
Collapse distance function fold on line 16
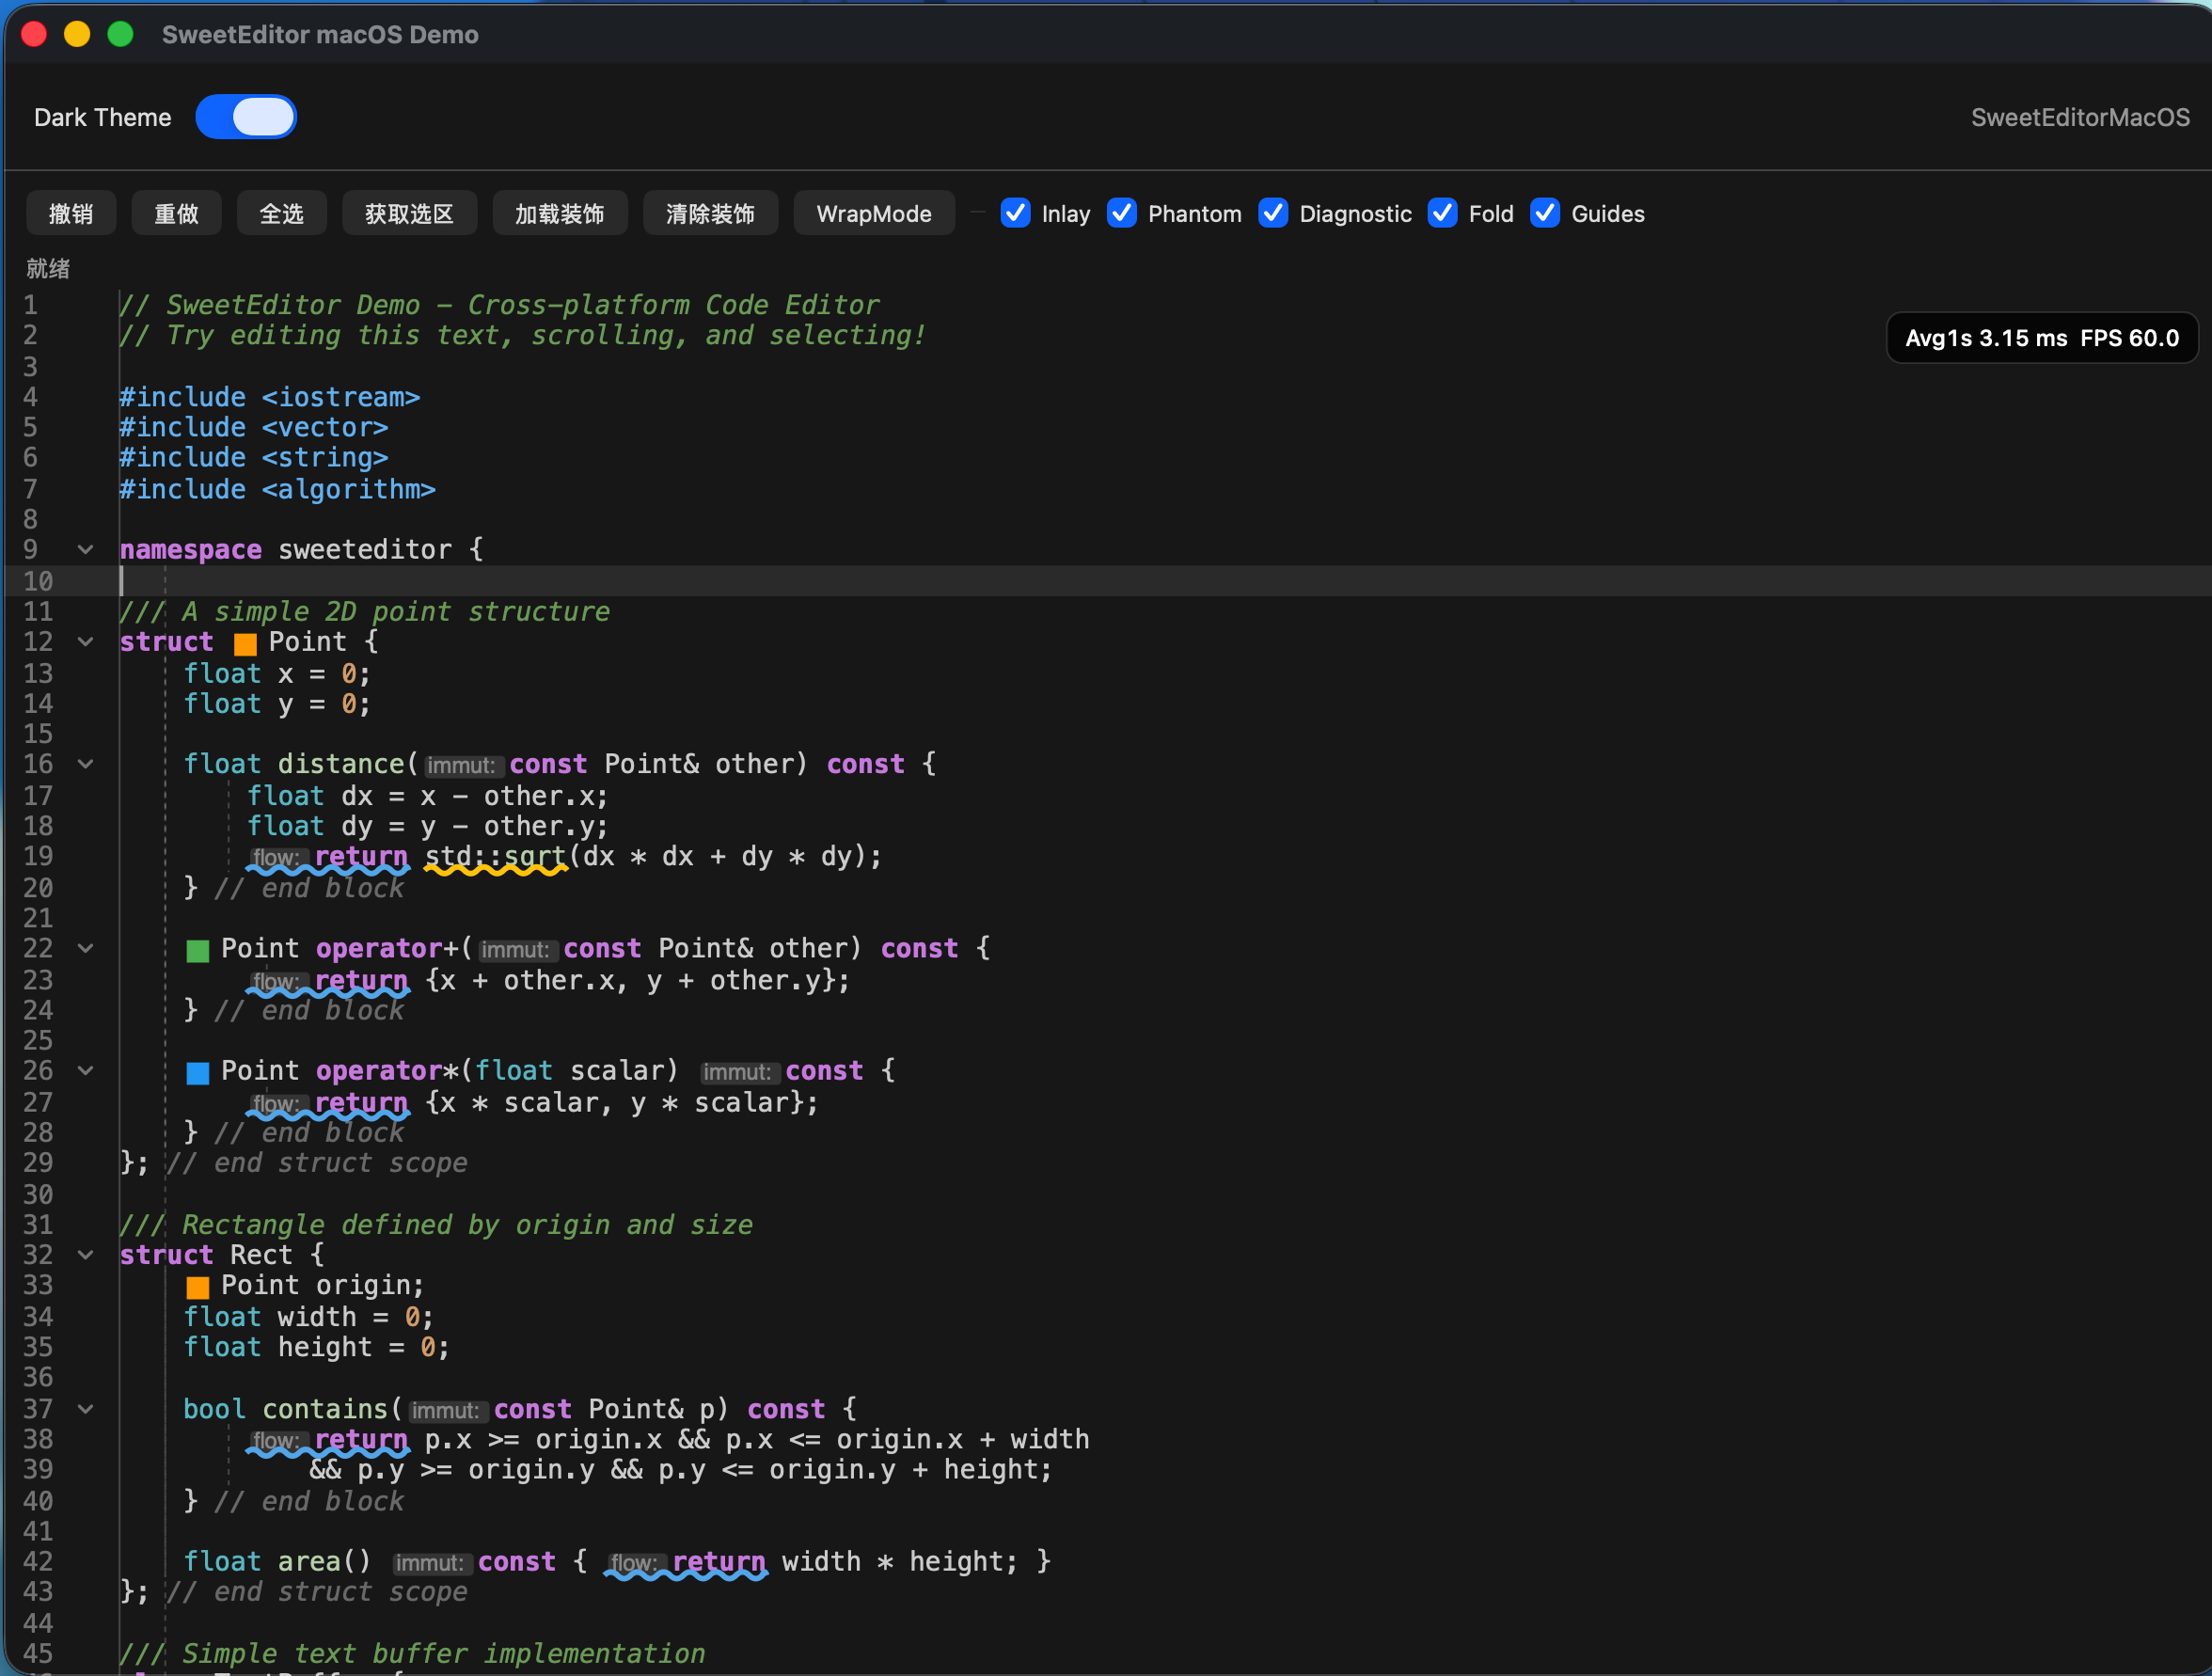[86, 764]
